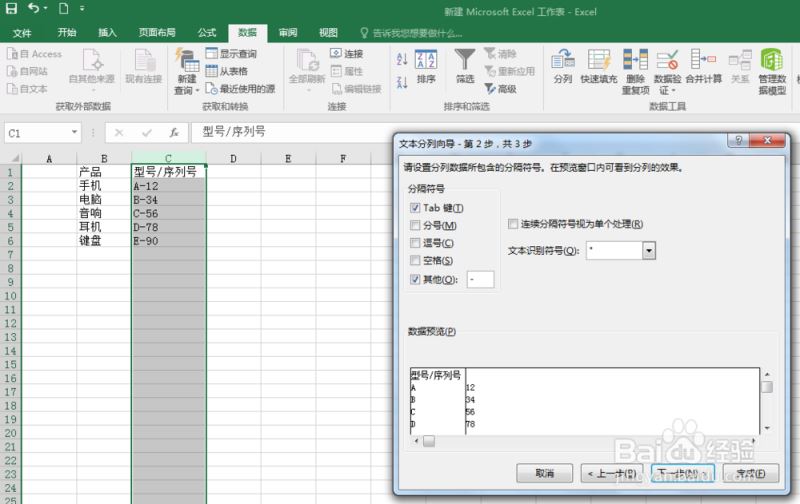
Task: Enable the 逗号 comma delimiter checkbox
Action: tap(415, 243)
